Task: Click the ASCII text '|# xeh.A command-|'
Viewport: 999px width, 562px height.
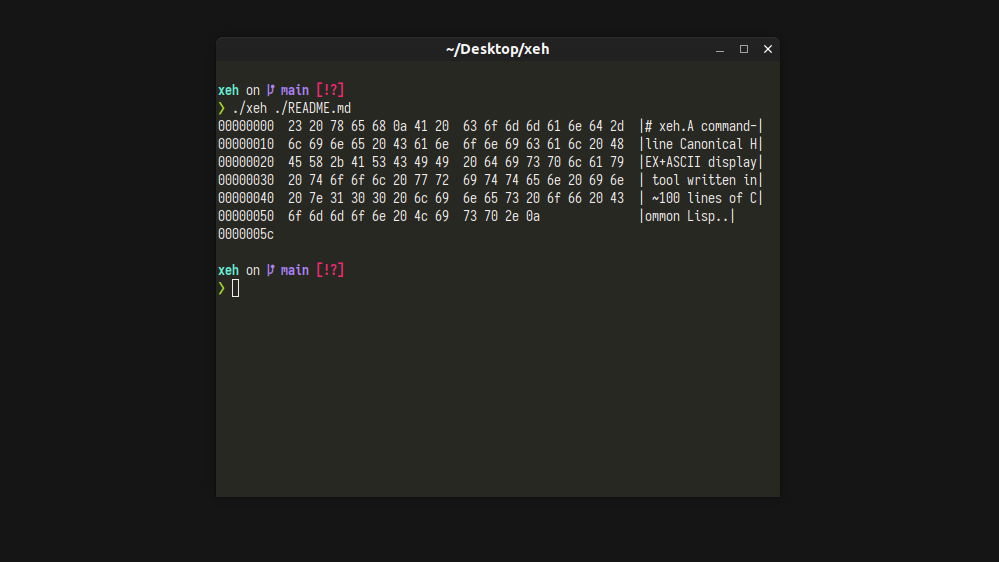Action: (x=701, y=126)
